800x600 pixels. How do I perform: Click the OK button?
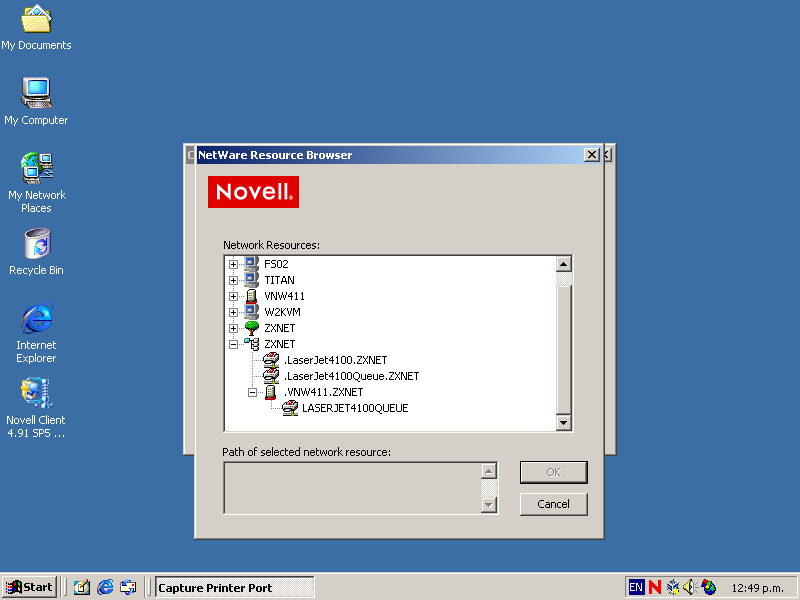[x=554, y=472]
